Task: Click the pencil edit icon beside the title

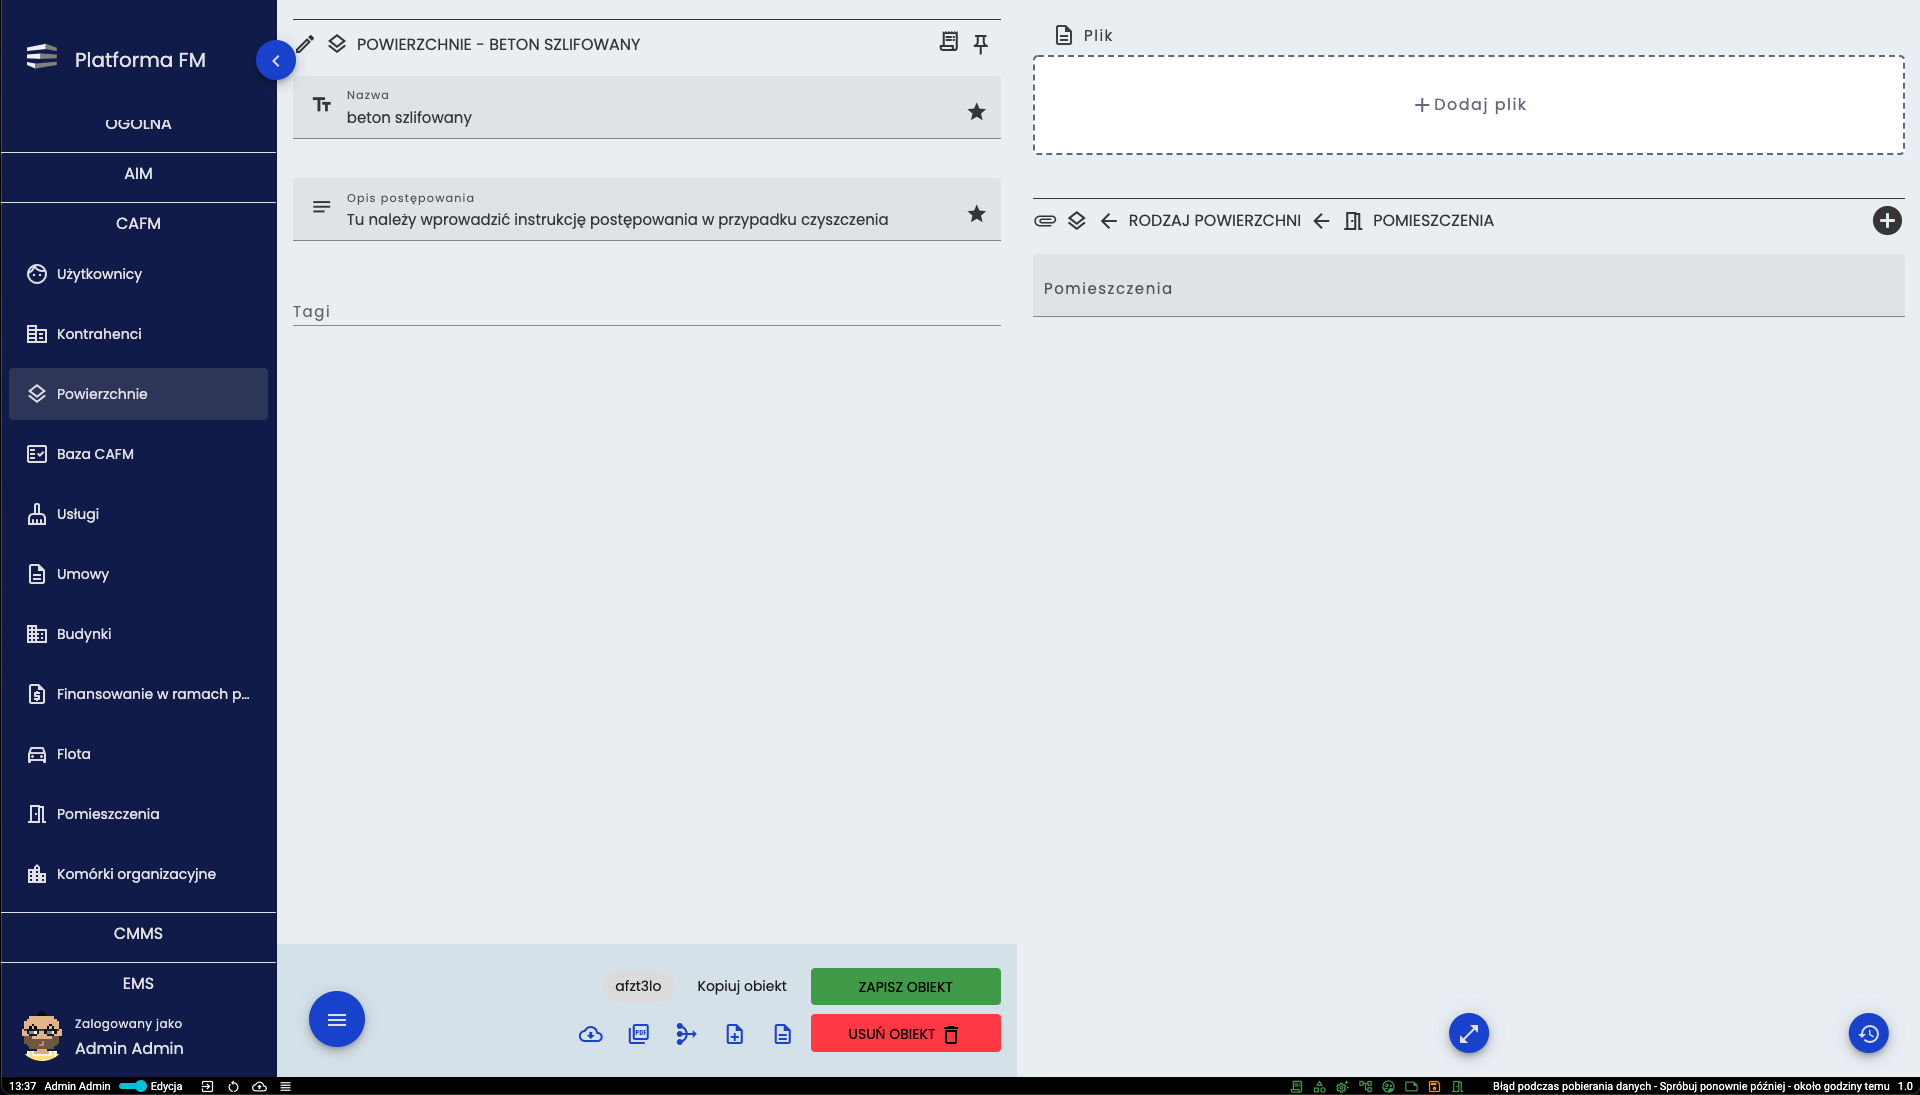Action: [x=305, y=44]
